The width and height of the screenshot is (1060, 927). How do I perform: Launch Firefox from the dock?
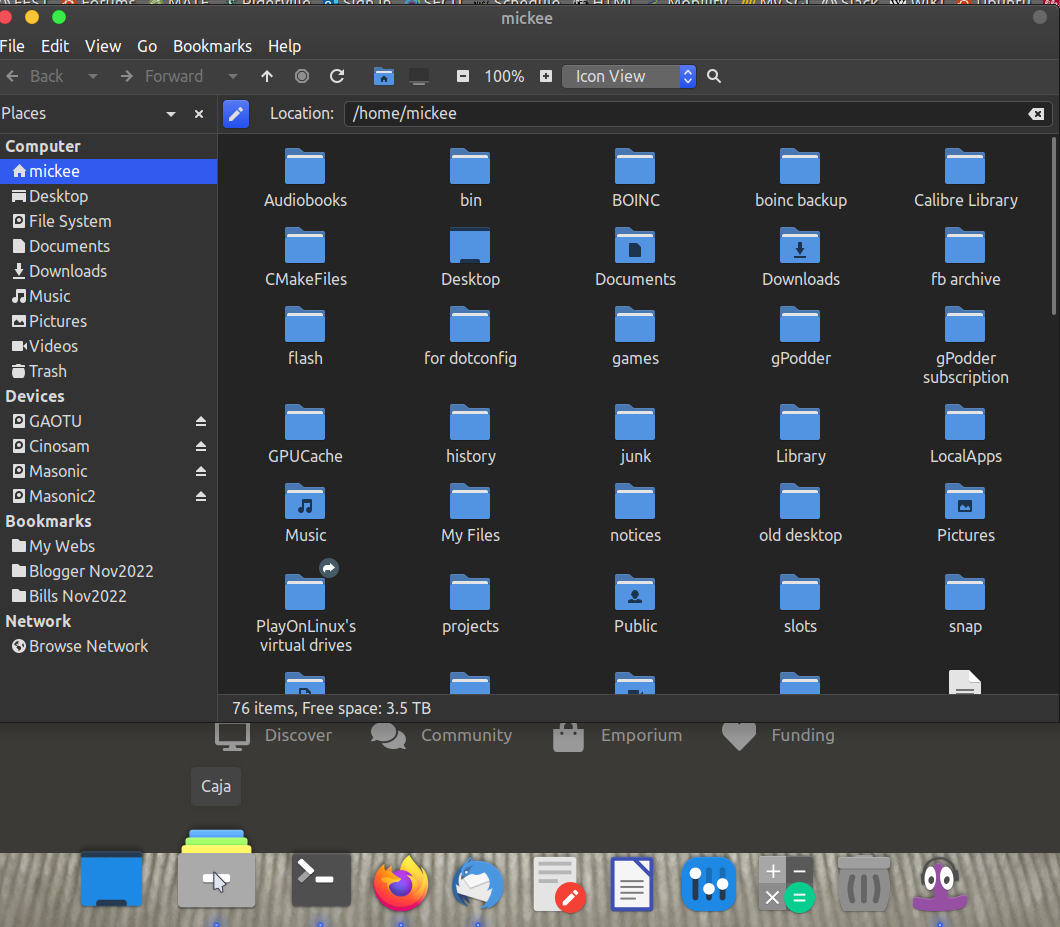401,882
